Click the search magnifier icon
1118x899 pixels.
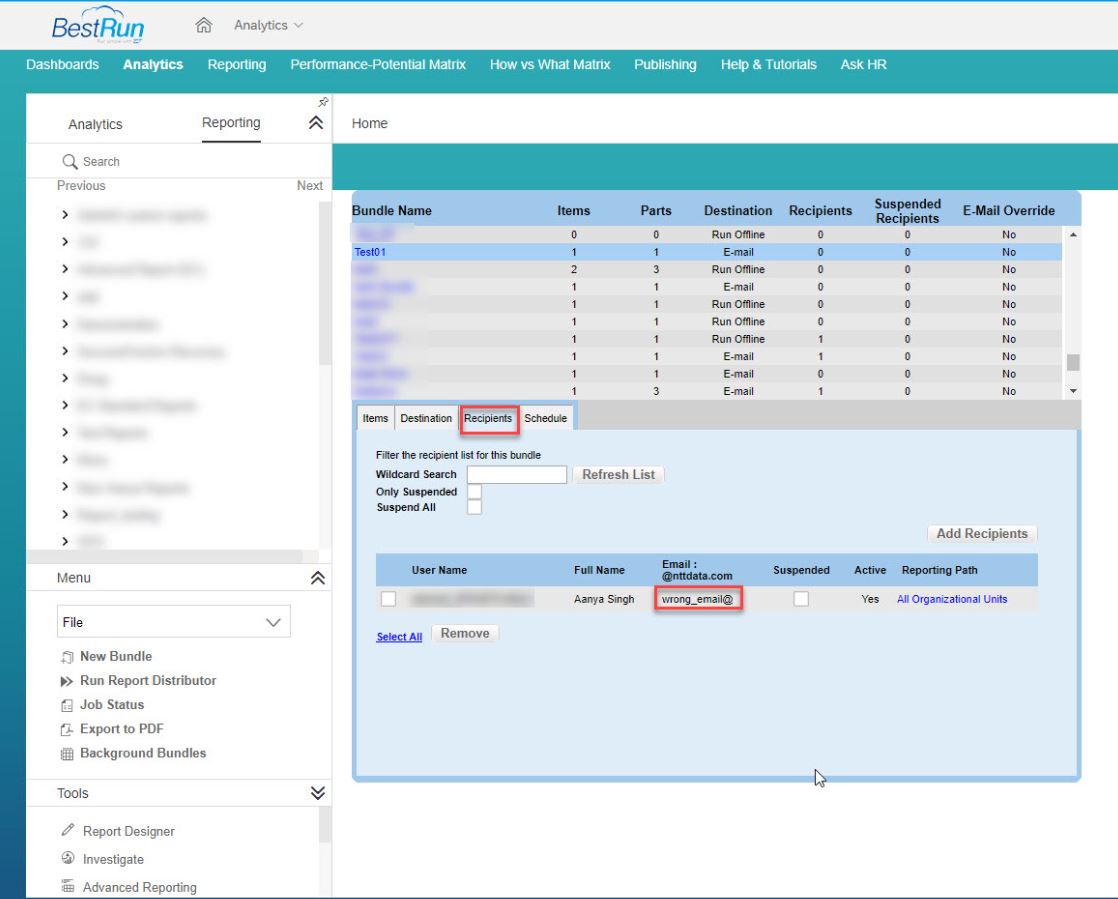(x=69, y=161)
